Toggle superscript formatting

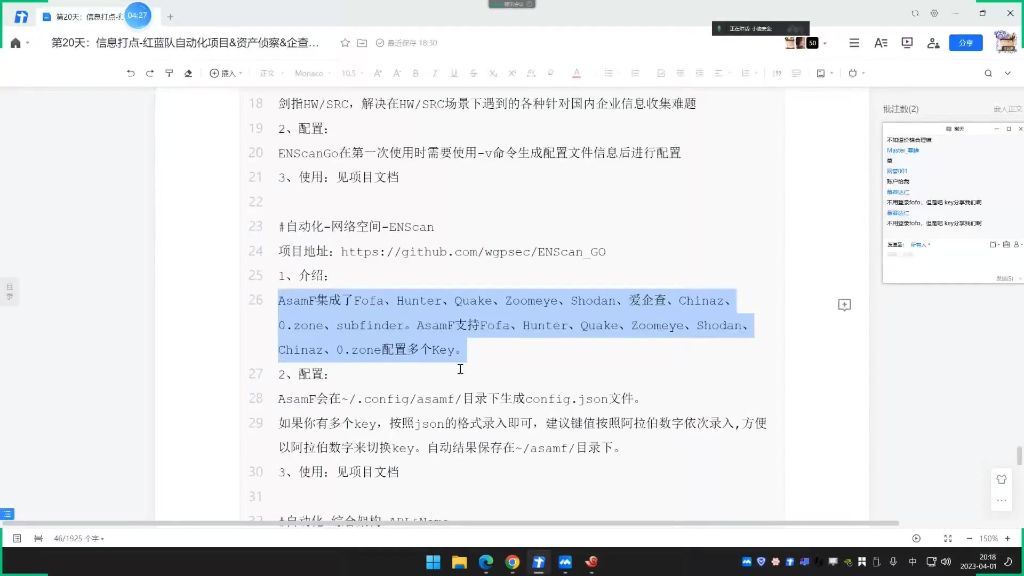tap(512, 73)
